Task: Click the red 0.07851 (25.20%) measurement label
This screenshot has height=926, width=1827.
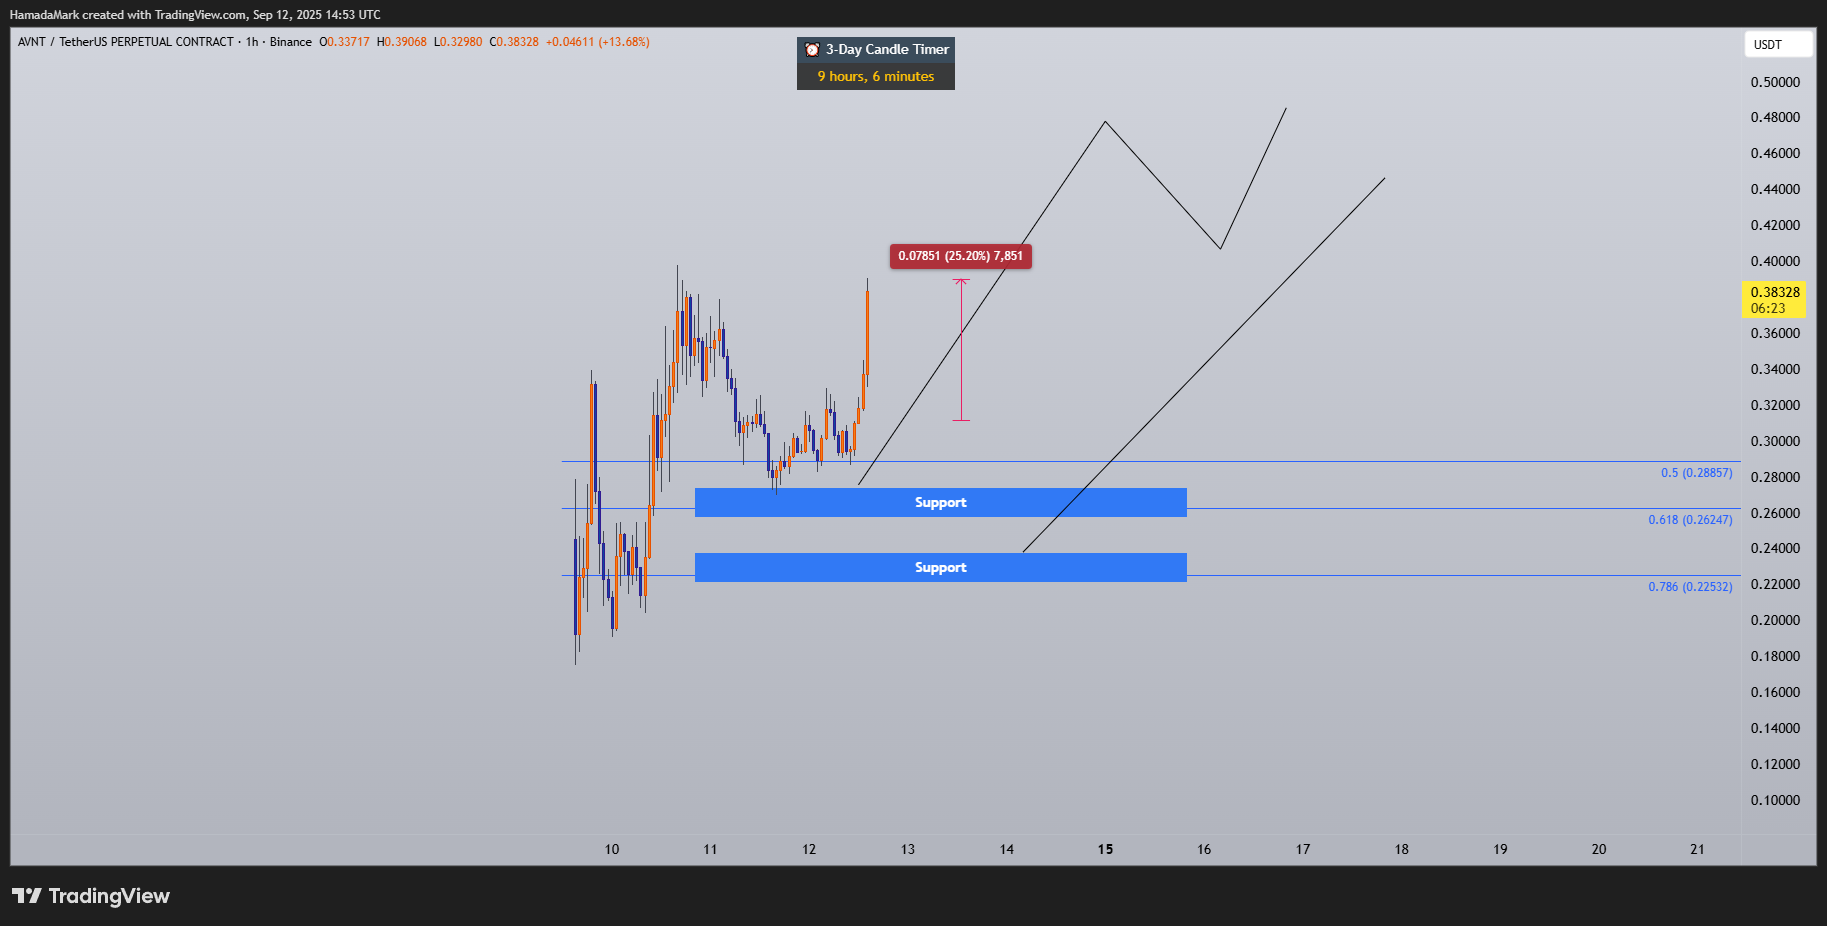Action: click(960, 256)
